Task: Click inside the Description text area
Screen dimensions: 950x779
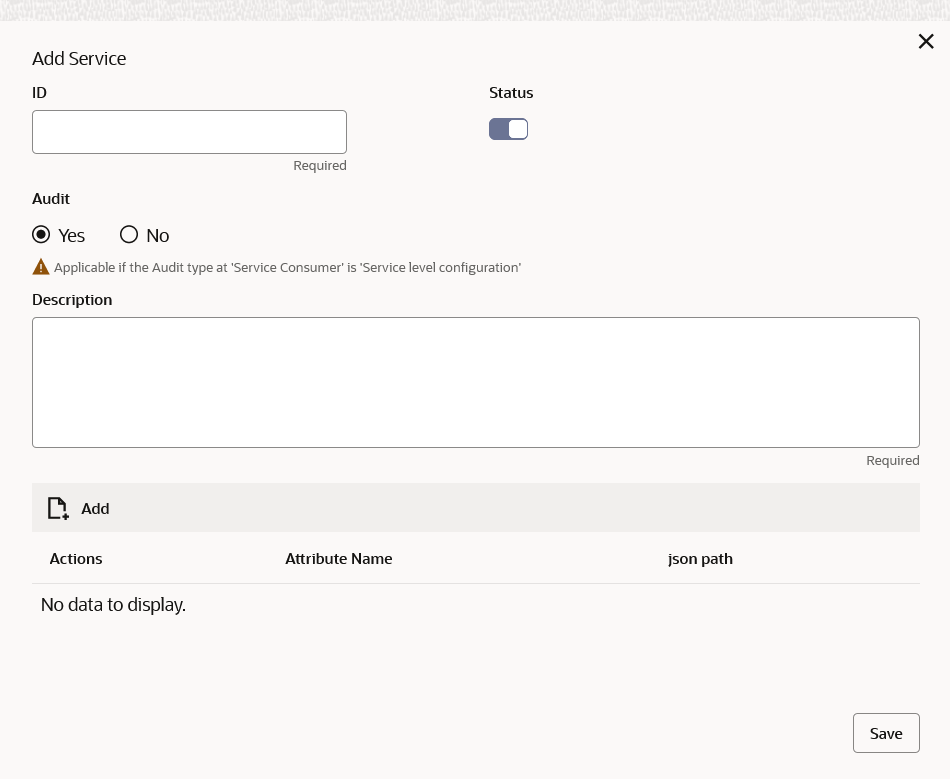Action: 475,382
